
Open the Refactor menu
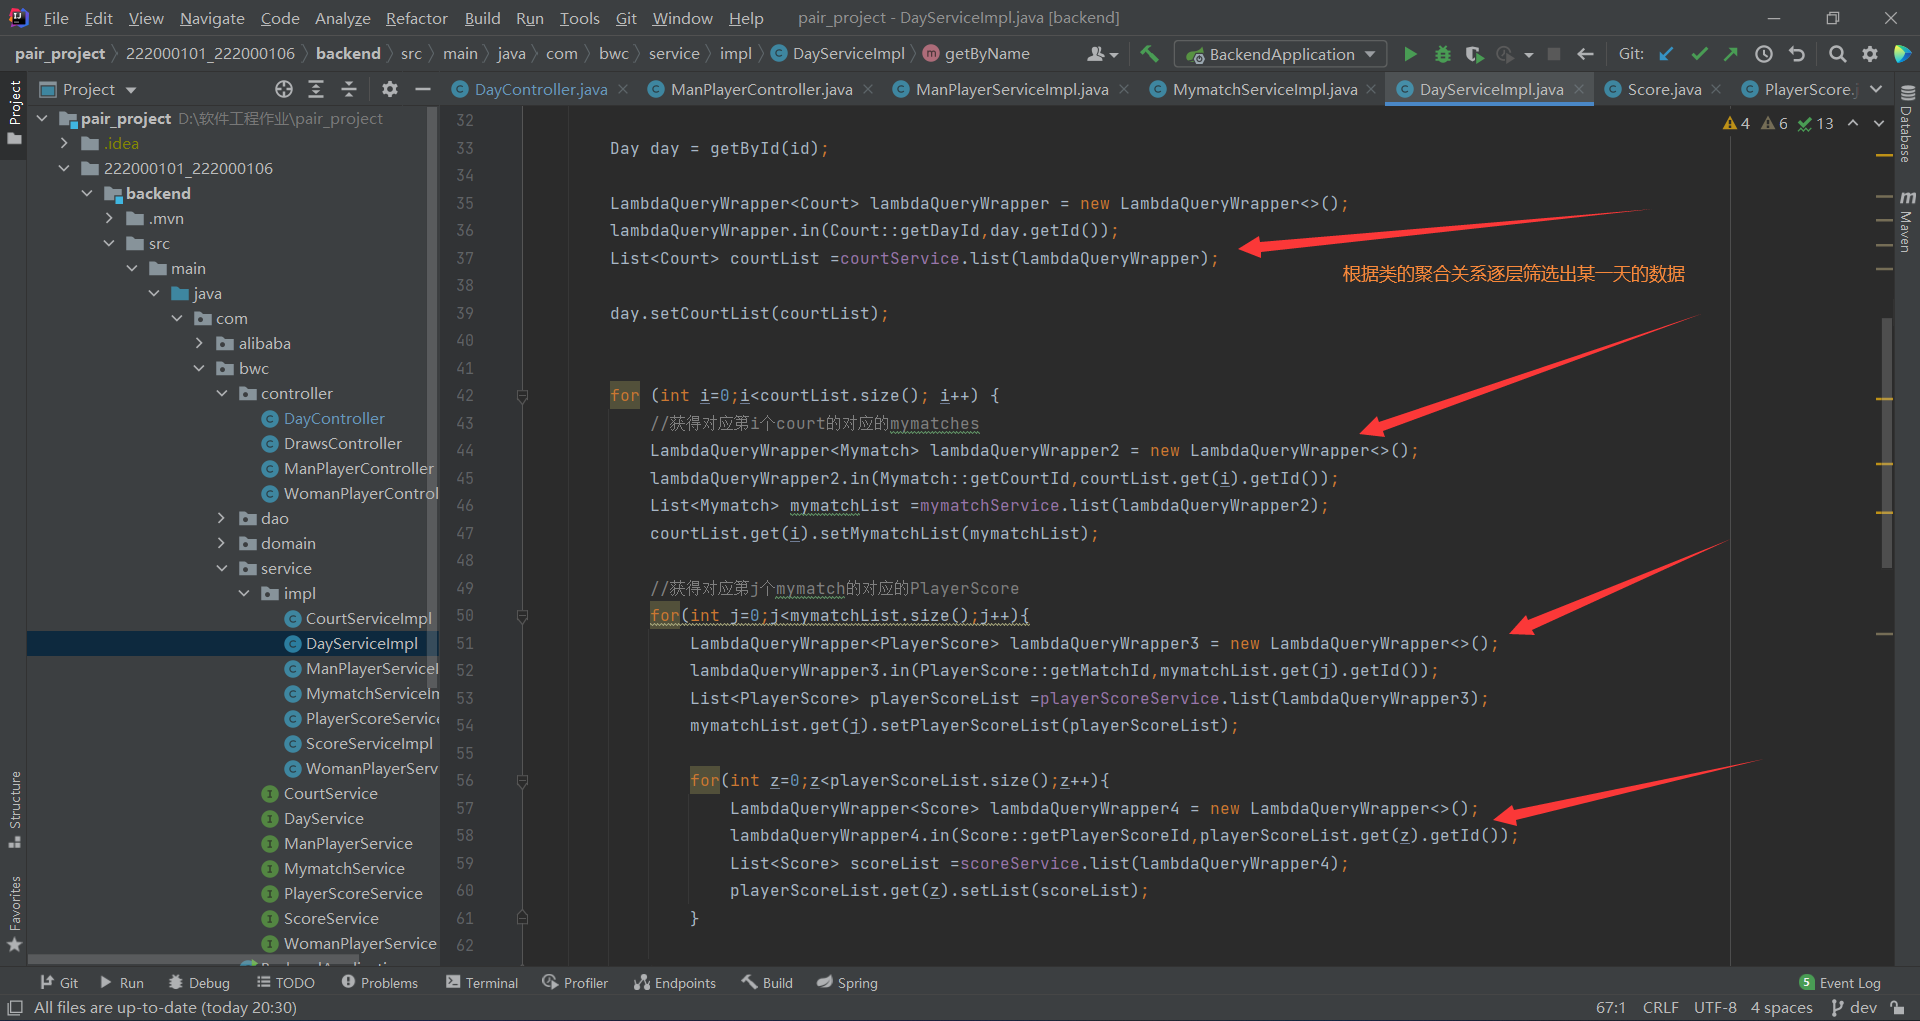click(x=416, y=18)
